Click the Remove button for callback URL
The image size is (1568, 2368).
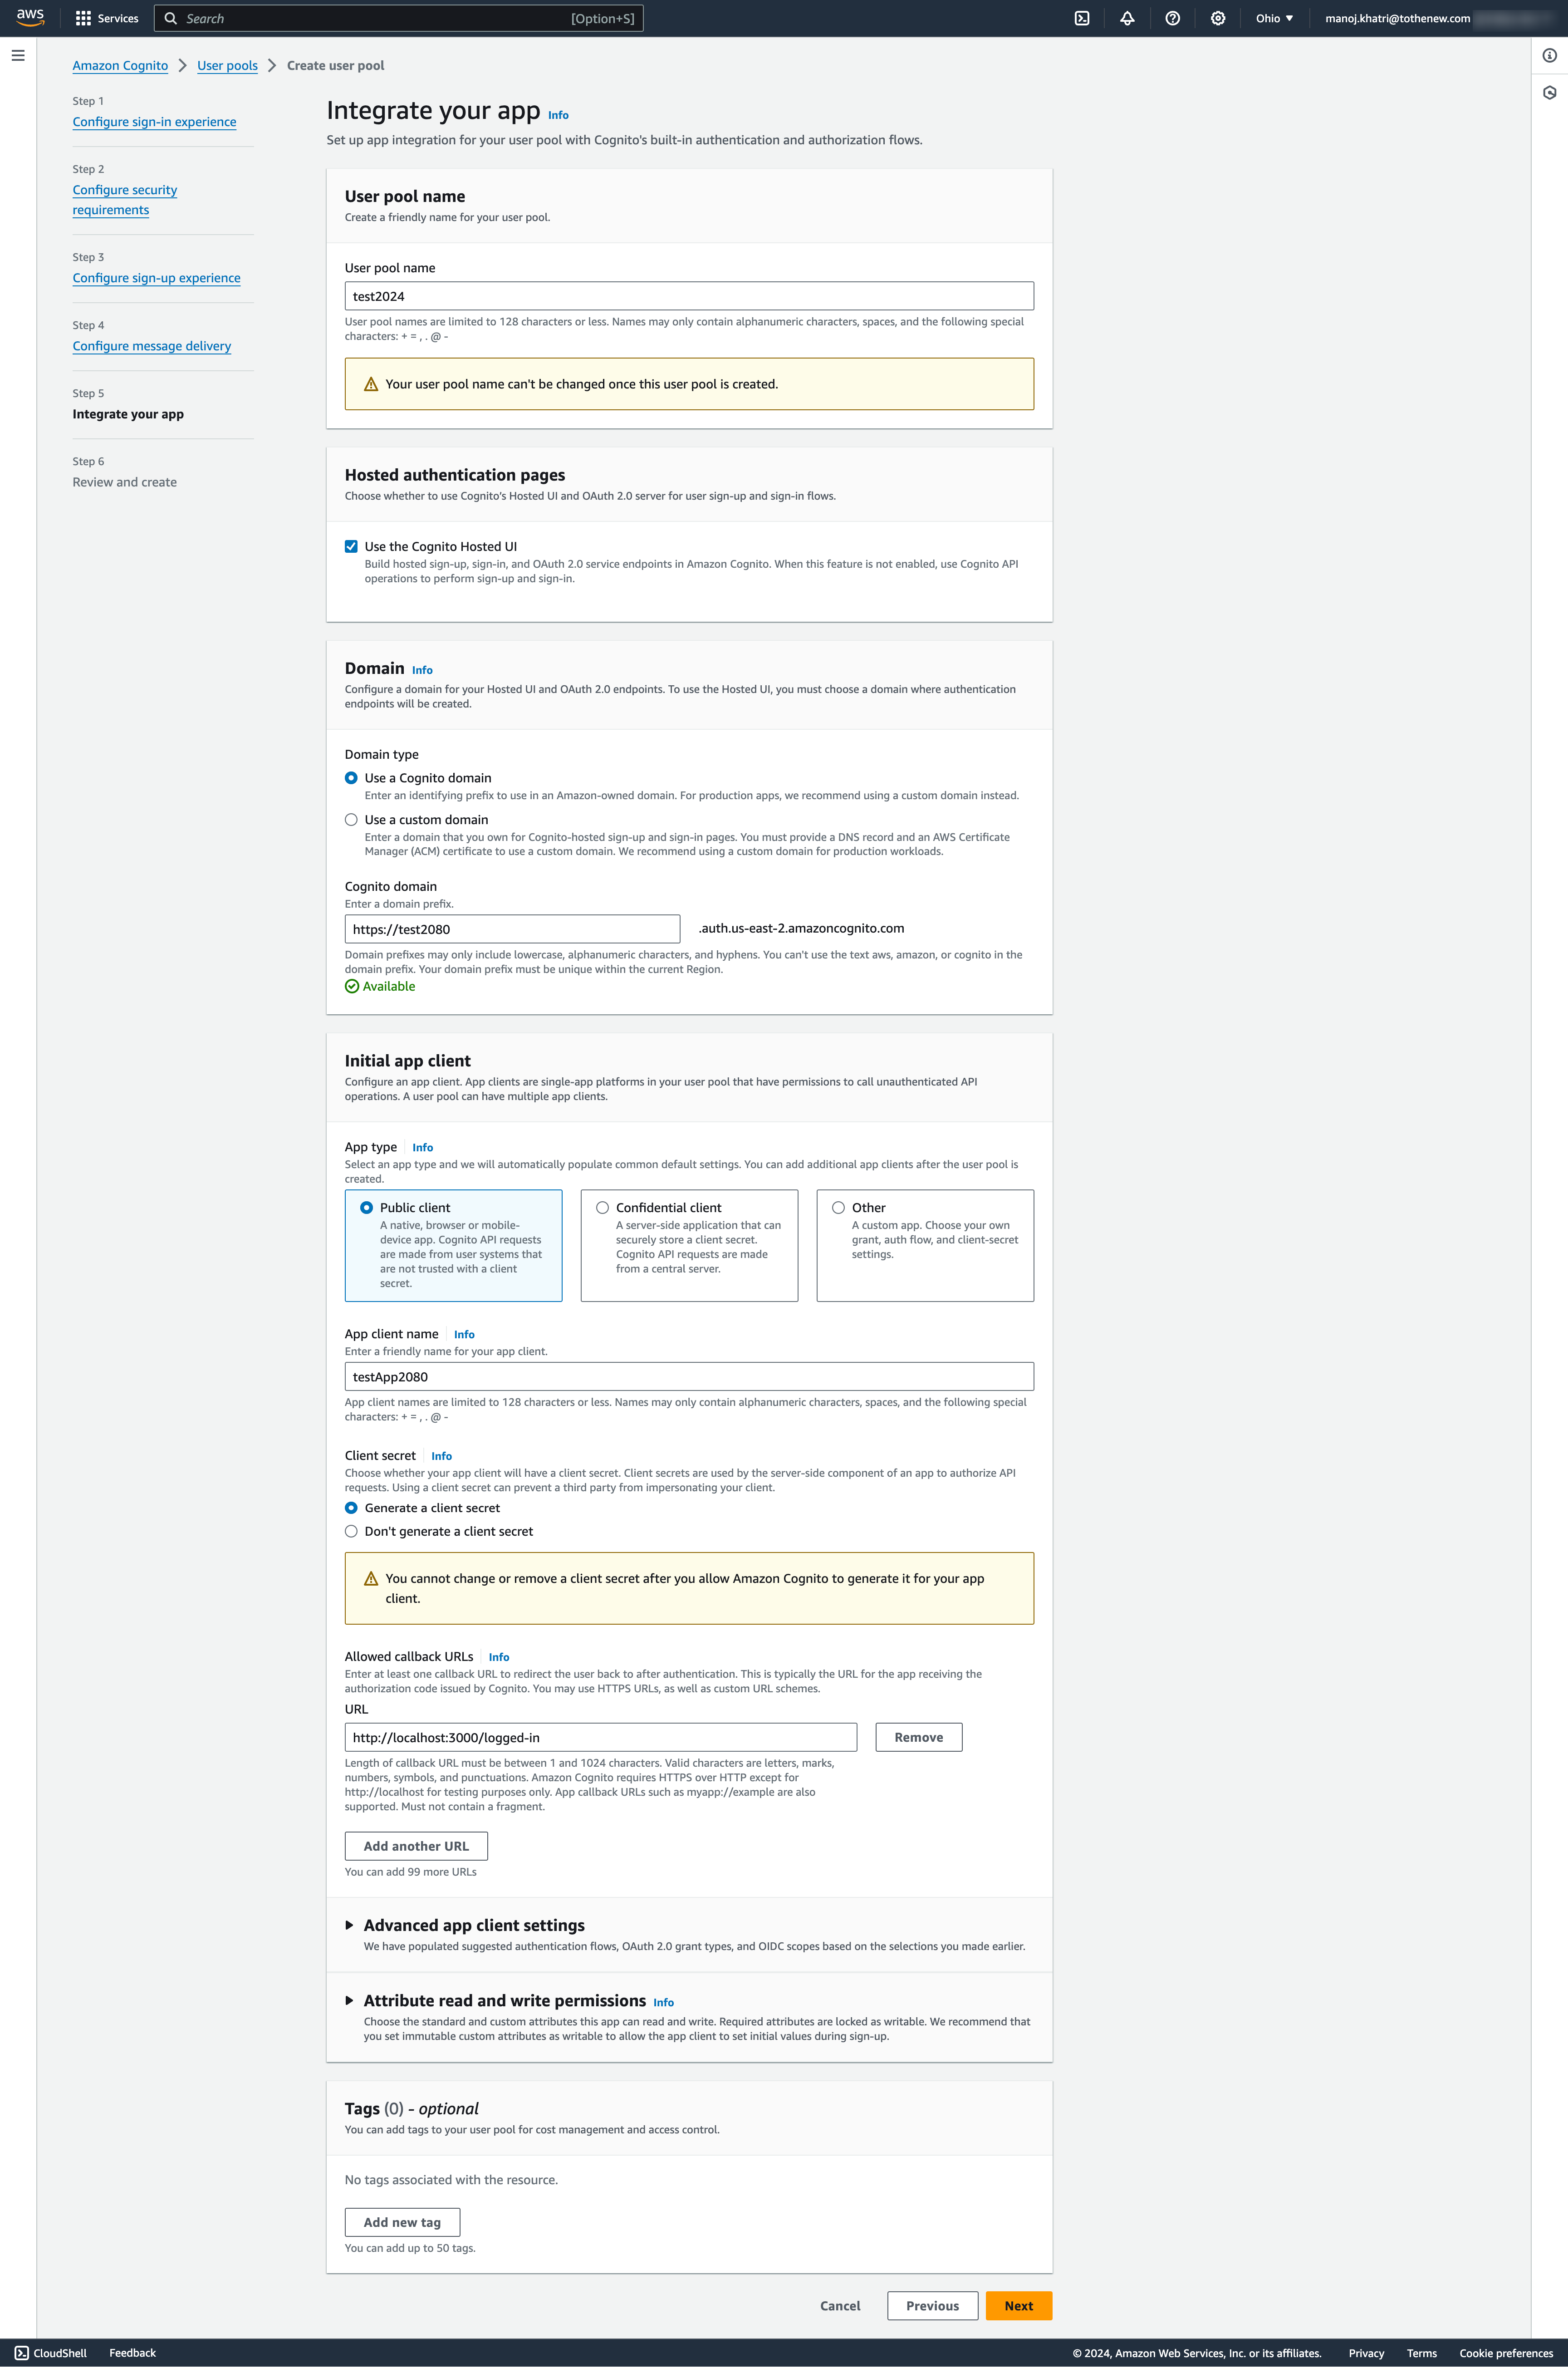tap(917, 1736)
